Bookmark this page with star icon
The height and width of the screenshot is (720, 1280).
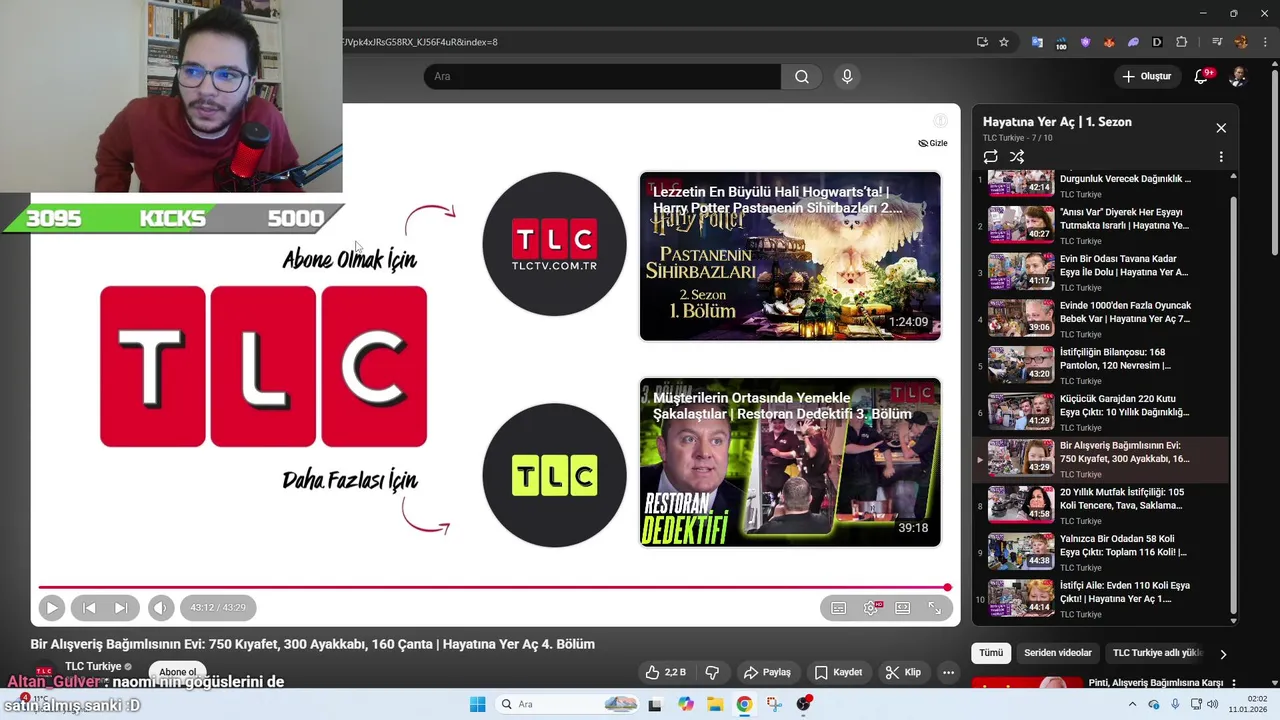[1004, 42]
